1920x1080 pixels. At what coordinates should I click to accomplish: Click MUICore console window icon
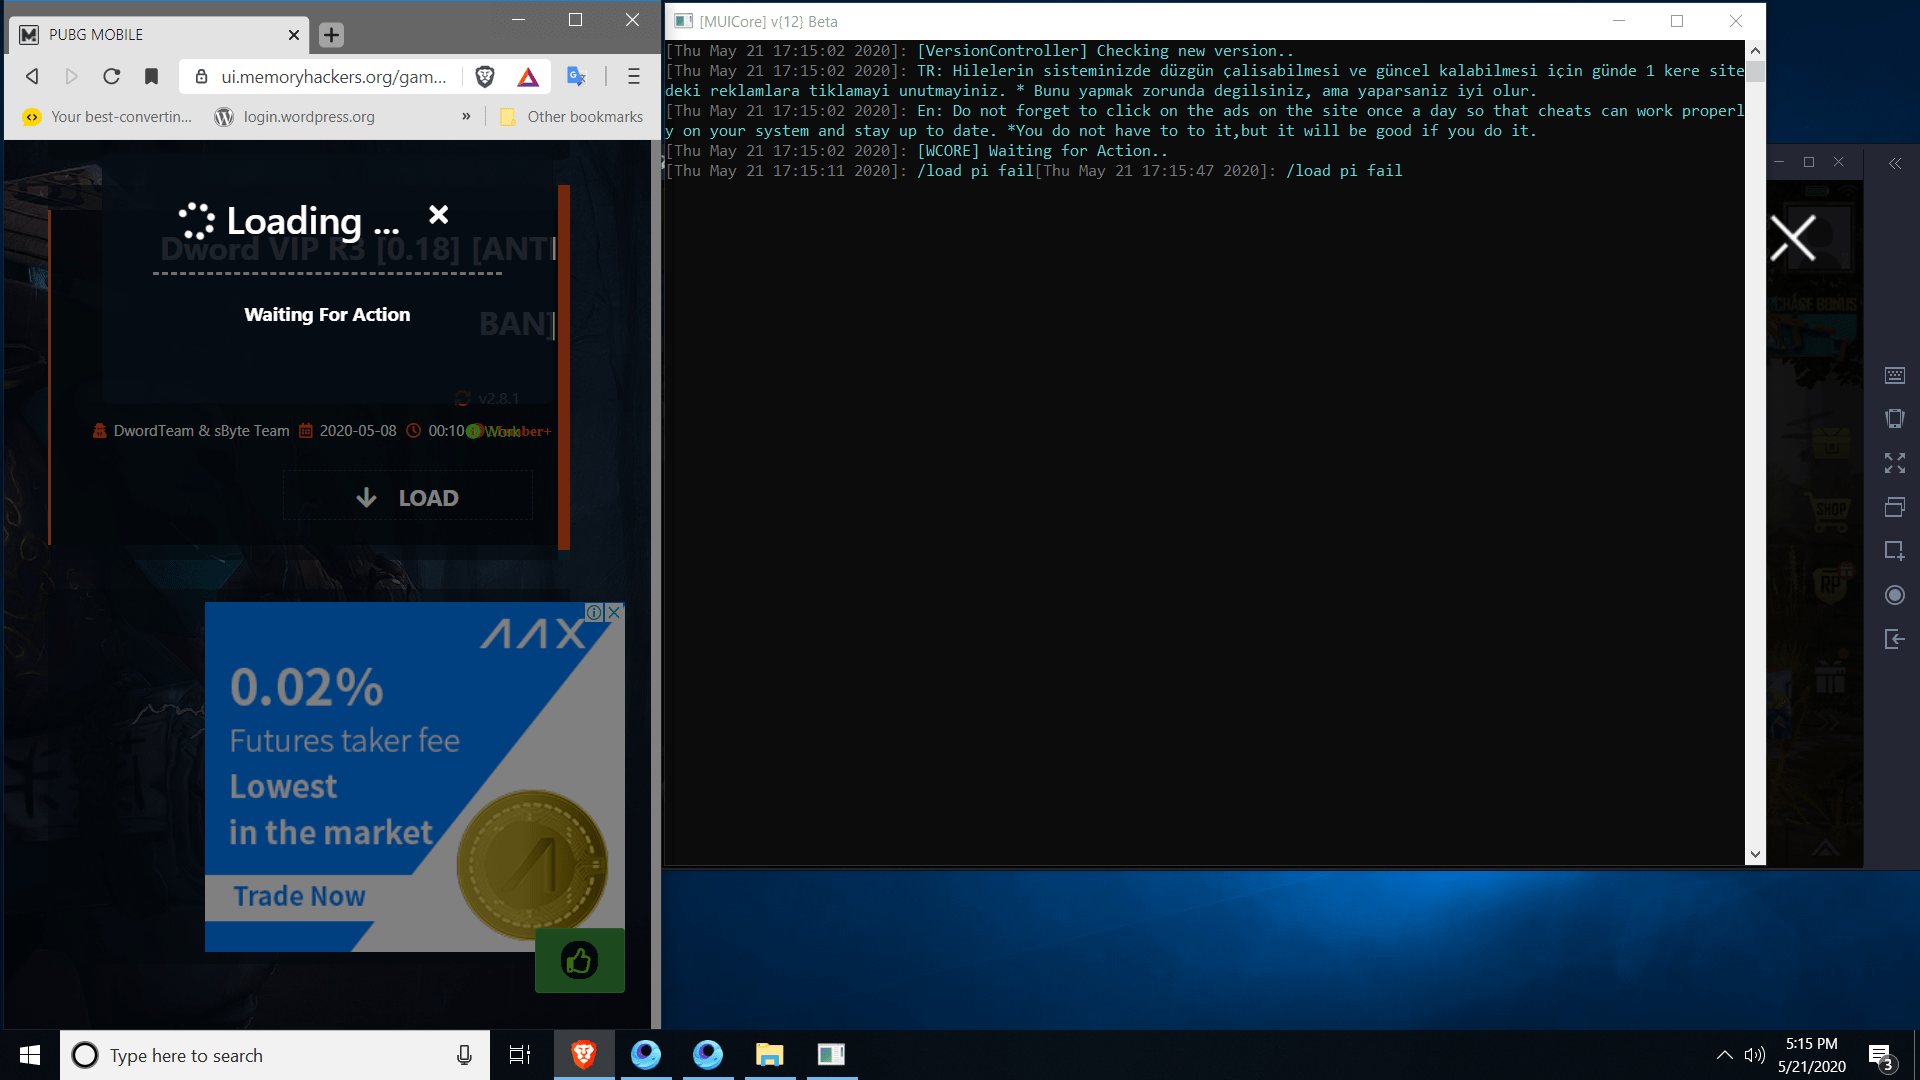(x=683, y=21)
